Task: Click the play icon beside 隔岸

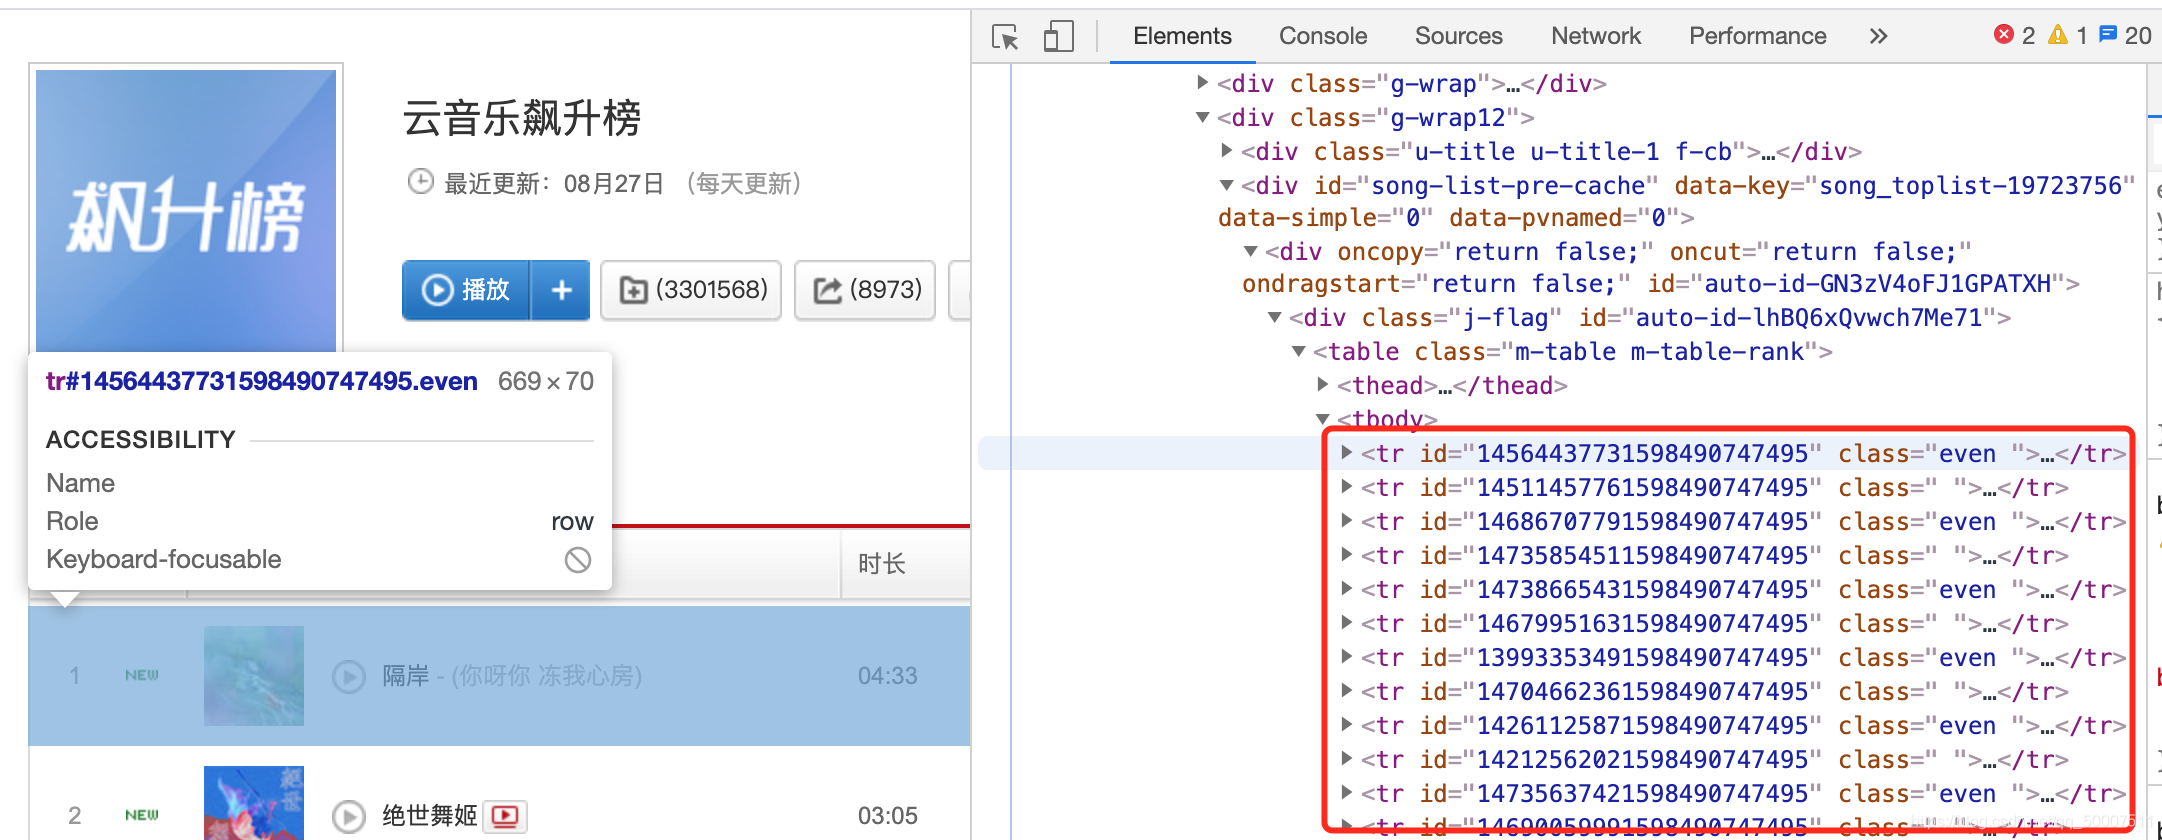Action: click(349, 677)
